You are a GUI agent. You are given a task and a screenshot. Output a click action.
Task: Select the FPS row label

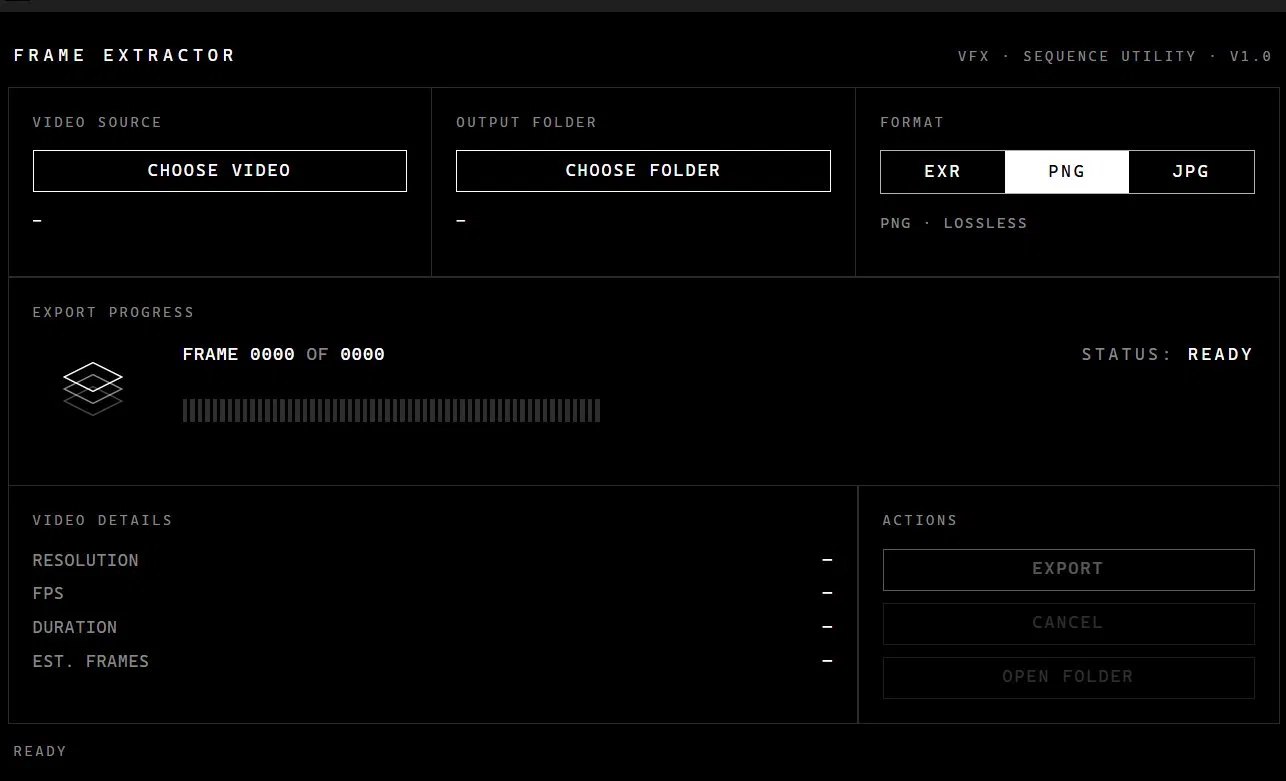(x=48, y=594)
